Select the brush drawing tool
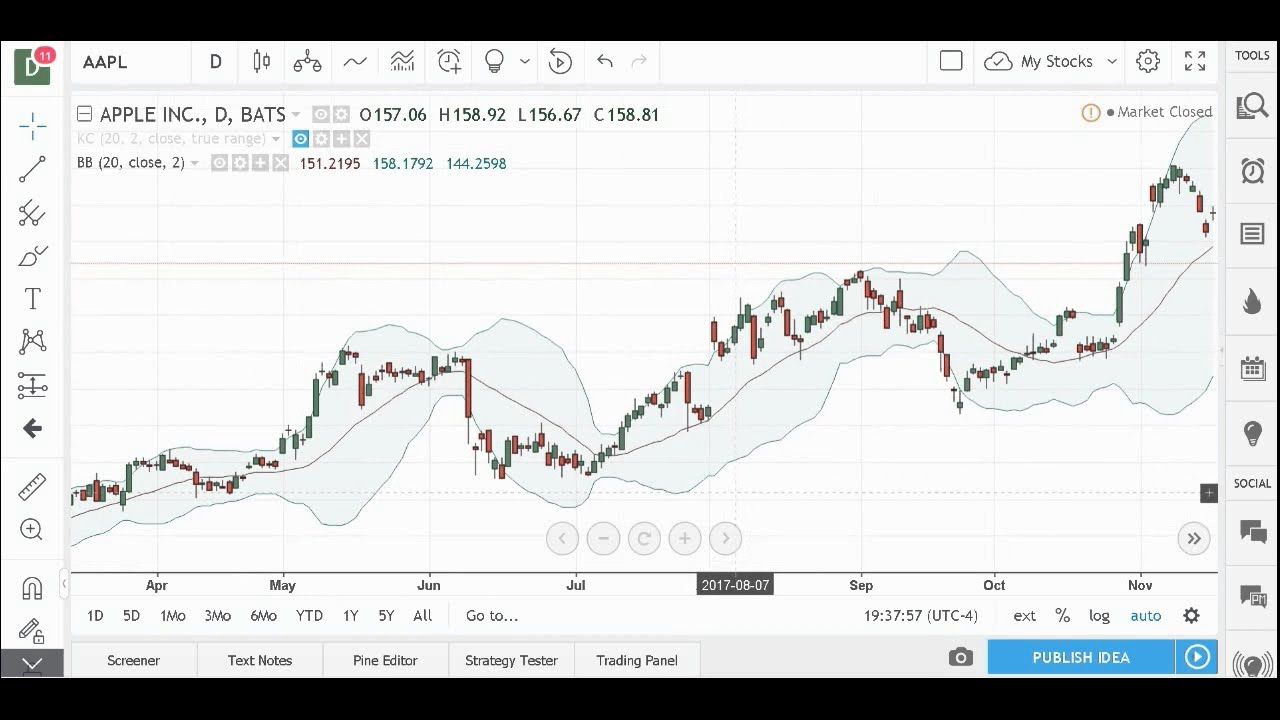The width and height of the screenshot is (1280, 720). 32,256
